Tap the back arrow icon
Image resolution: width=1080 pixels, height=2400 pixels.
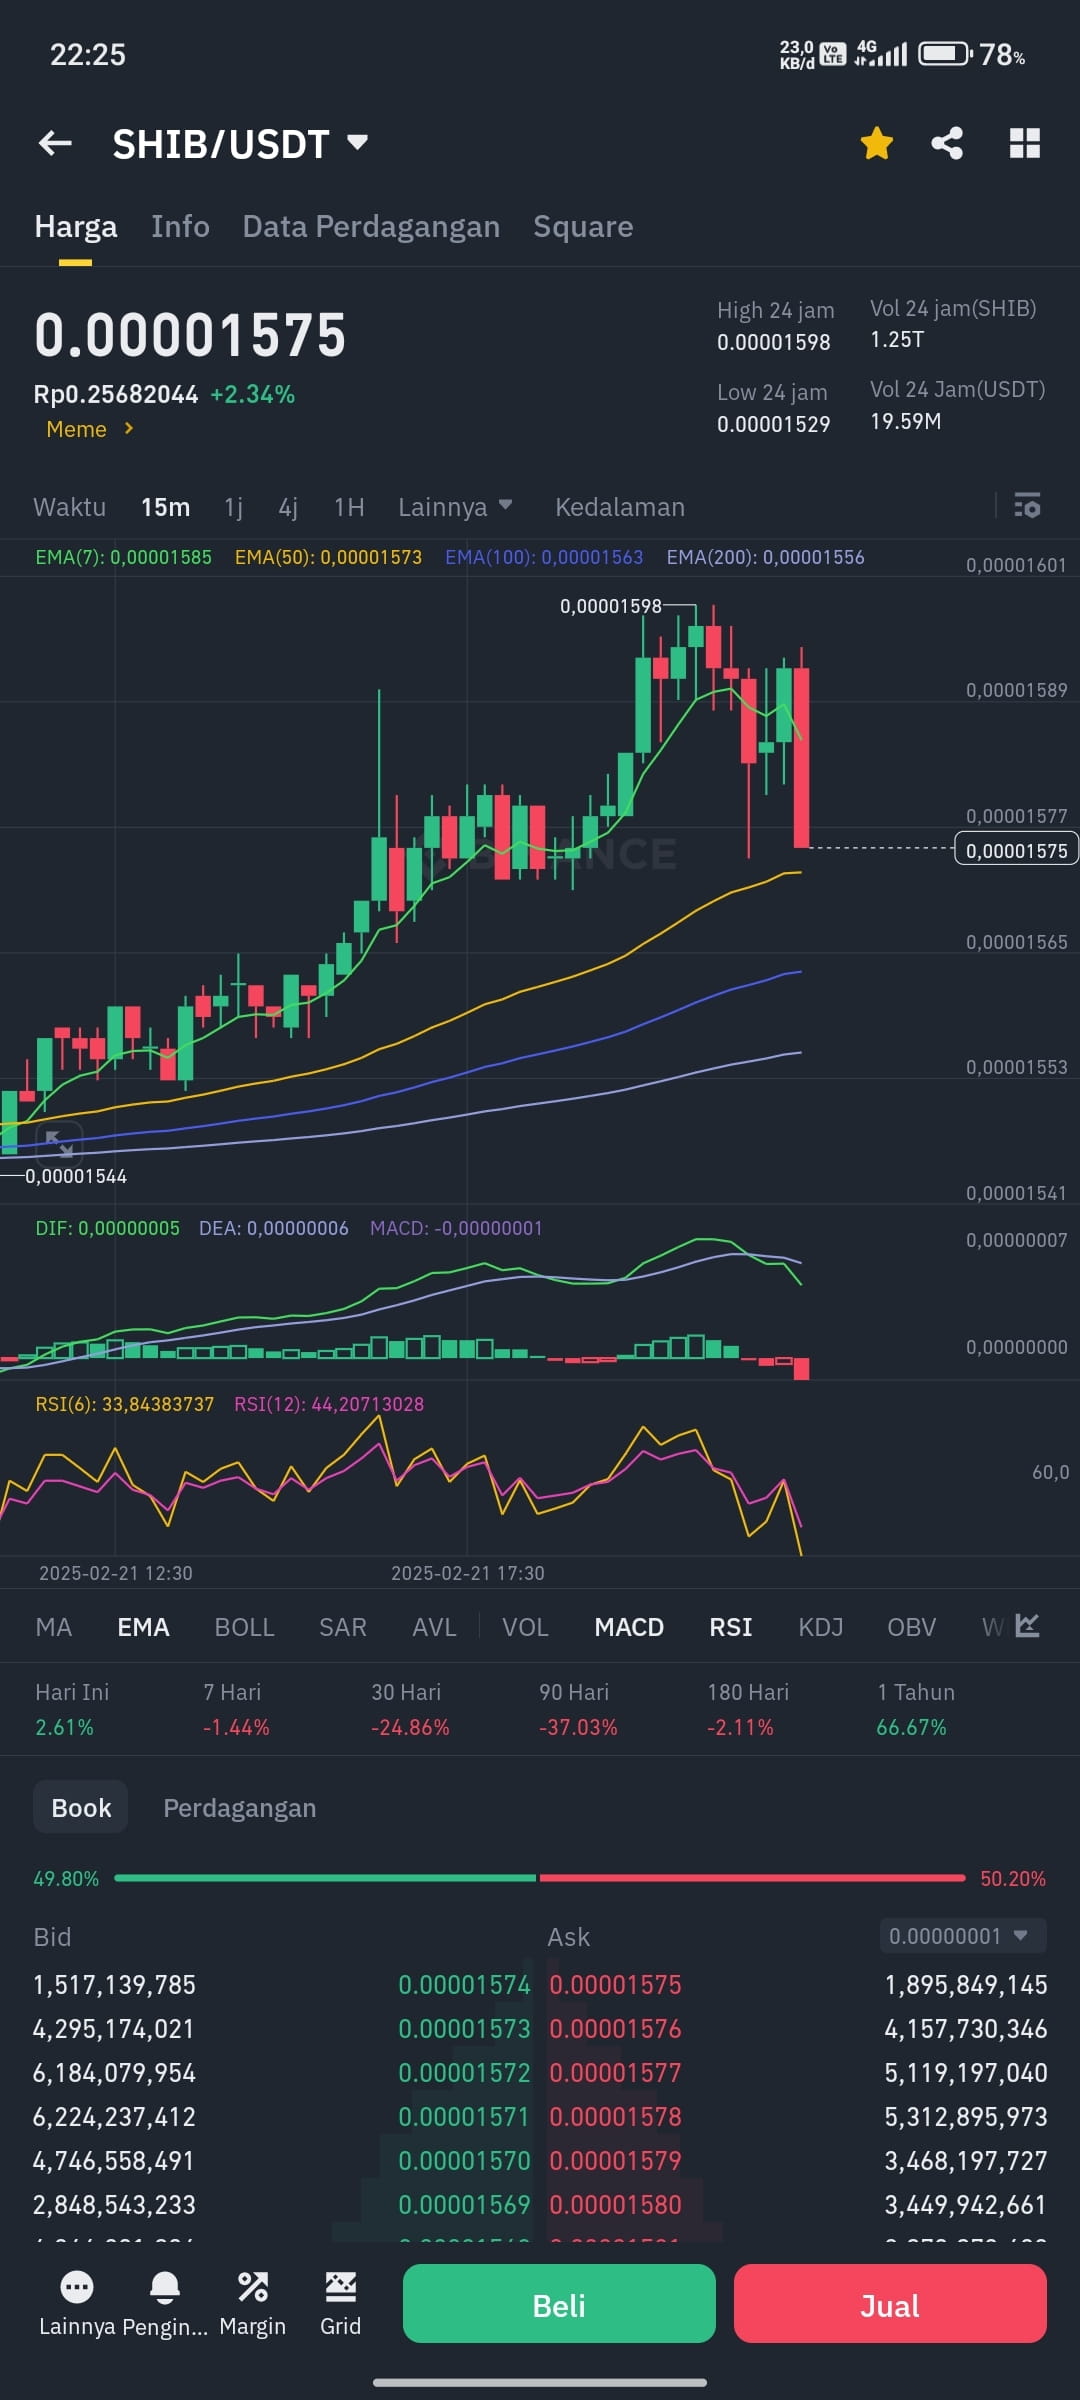(55, 144)
